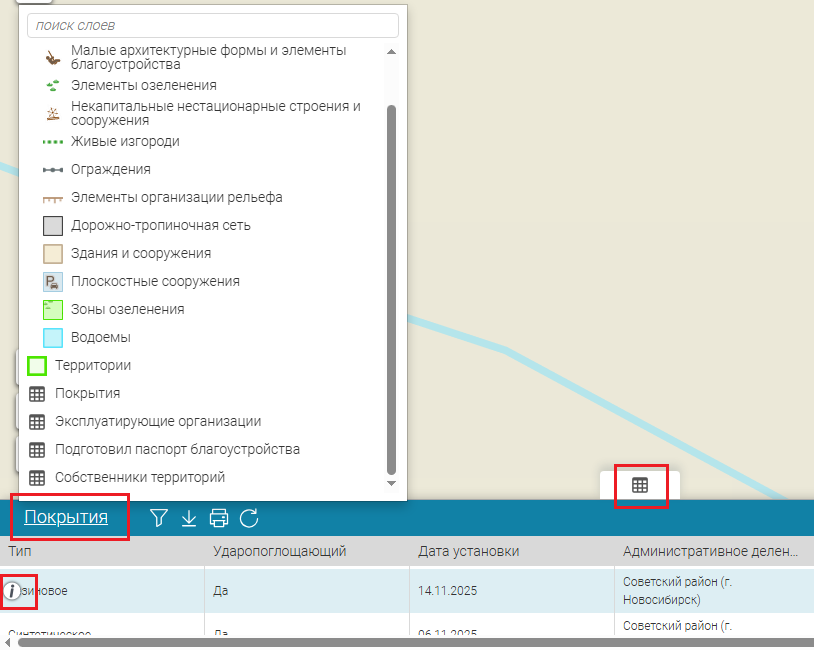This screenshot has height=669, width=814.
Task: Click the horizontal table scrollbar
Action: (x=416, y=643)
